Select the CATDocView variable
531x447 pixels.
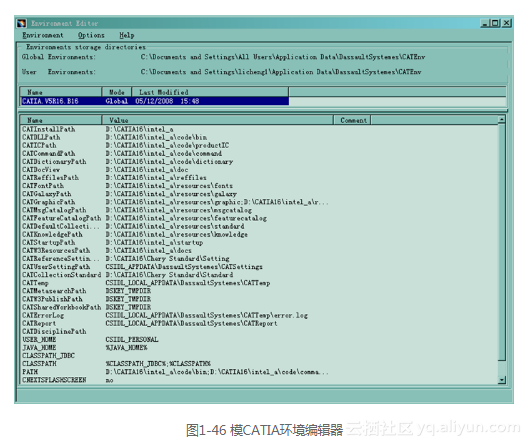tap(41, 170)
